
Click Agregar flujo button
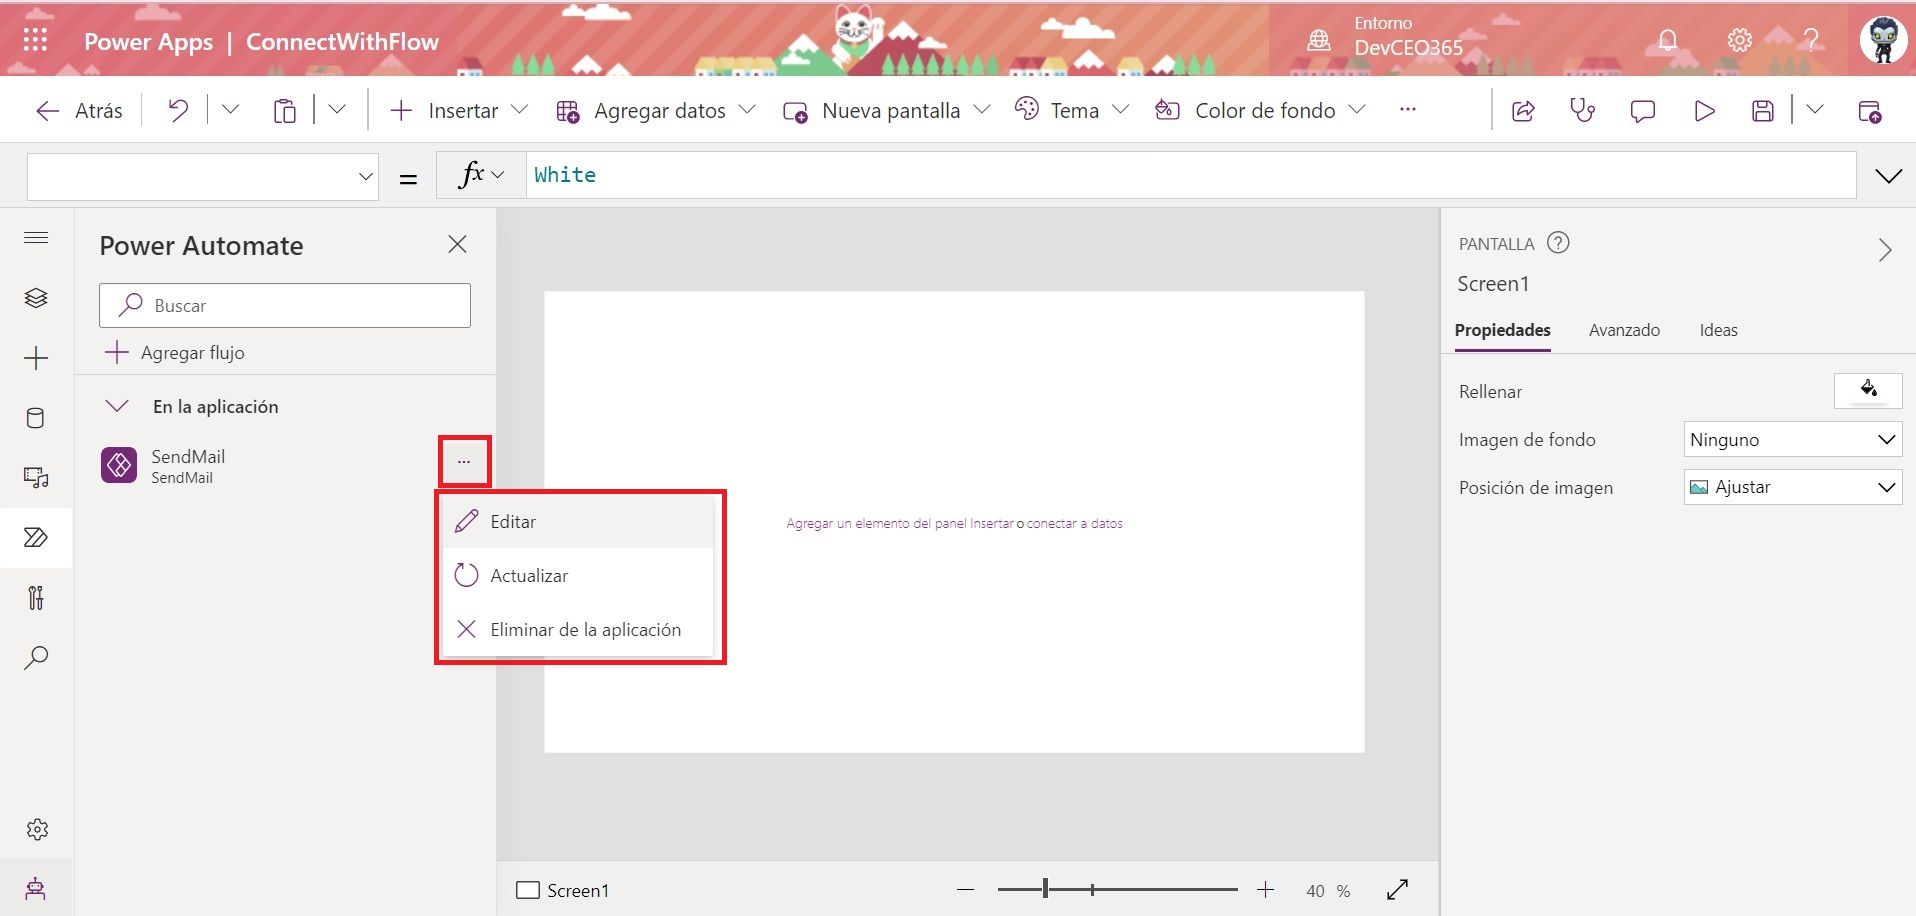pyautogui.click(x=175, y=352)
